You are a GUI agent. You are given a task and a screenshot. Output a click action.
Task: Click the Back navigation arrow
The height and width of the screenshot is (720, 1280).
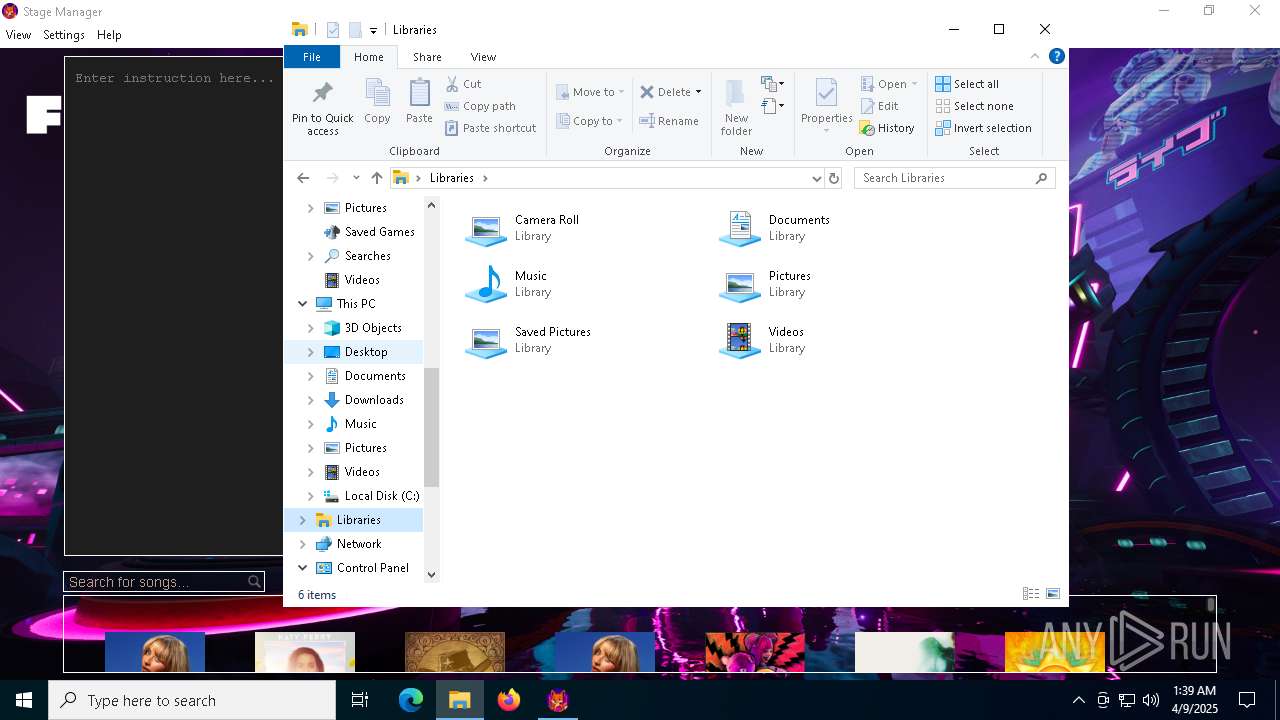pyautogui.click(x=303, y=178)
